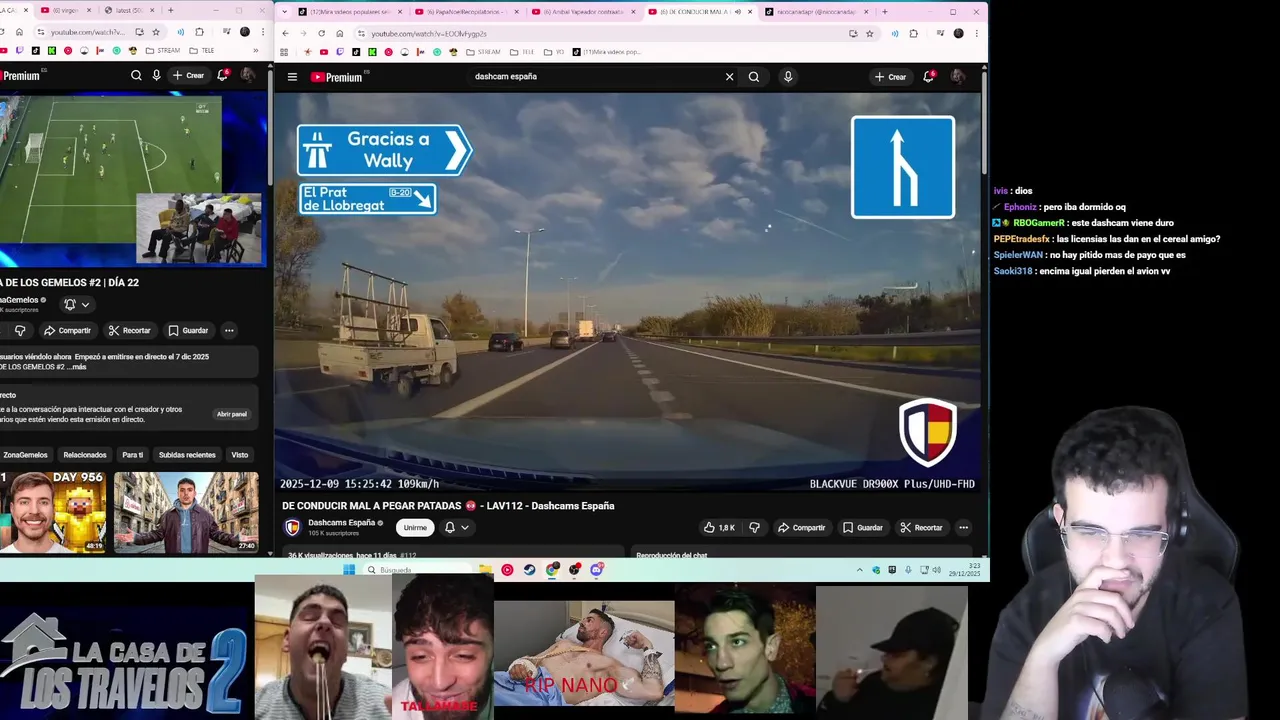Start voice search in the main YouTube window
The height and width of the screenshot is (720, 1280).
coord(788,77)
